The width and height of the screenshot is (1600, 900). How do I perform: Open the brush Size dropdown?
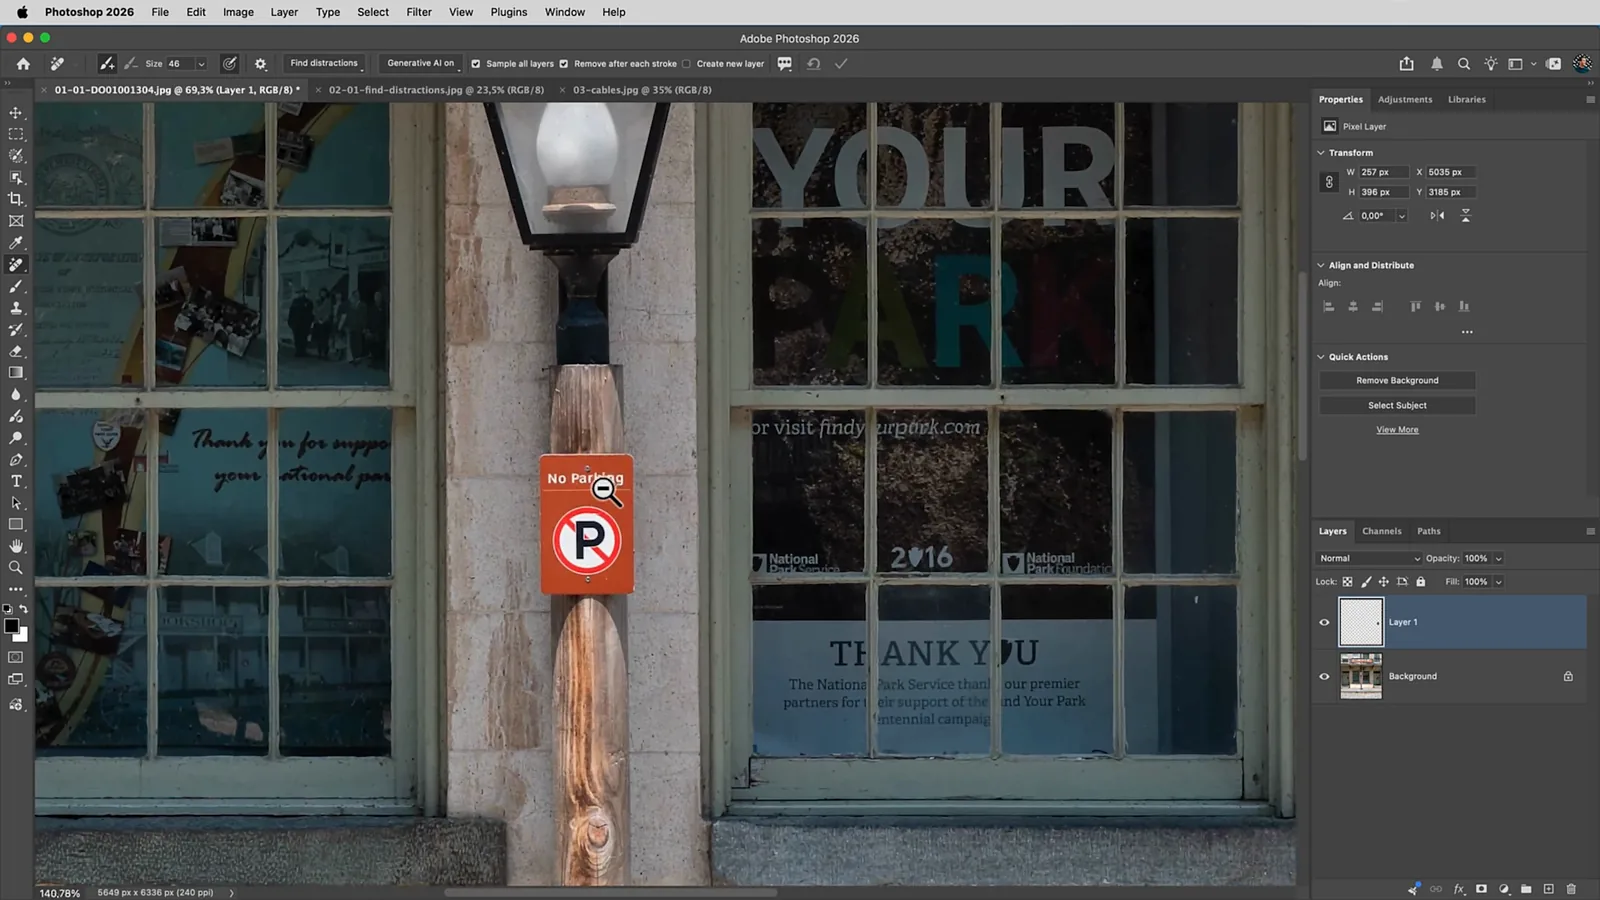click(x=201, y=63)
